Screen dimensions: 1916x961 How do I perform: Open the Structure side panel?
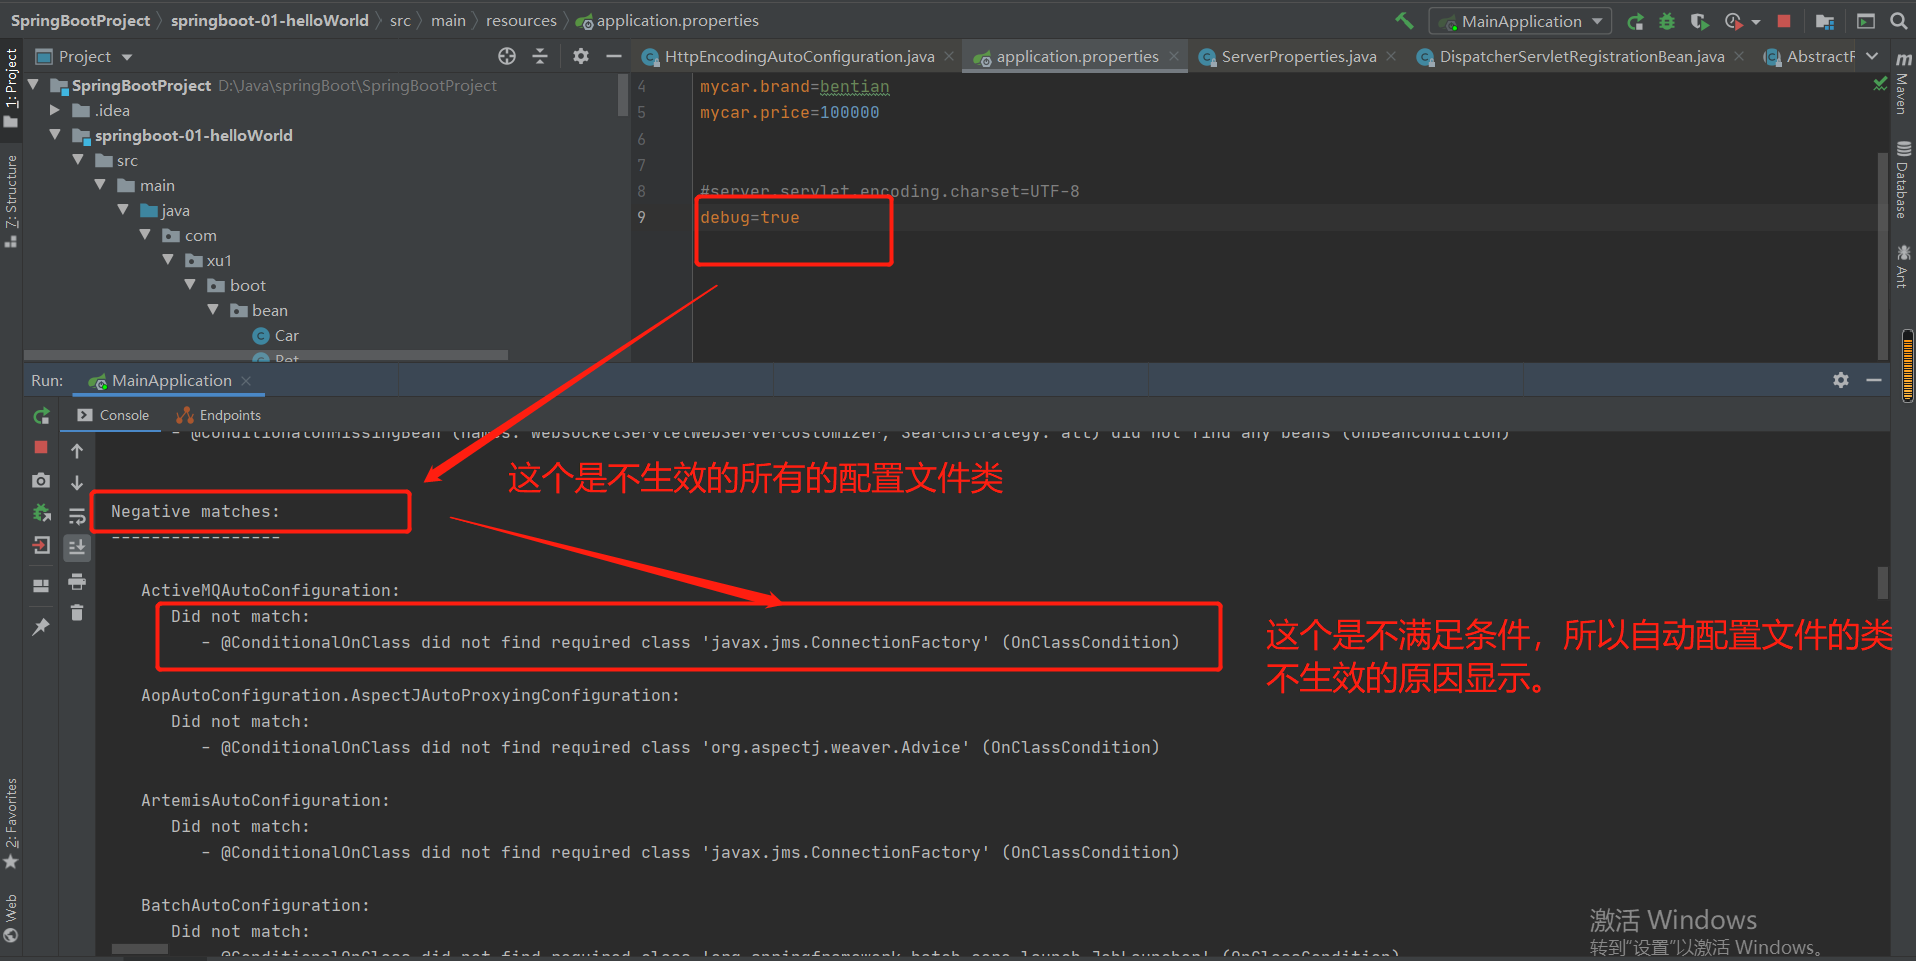coord(11,200)
